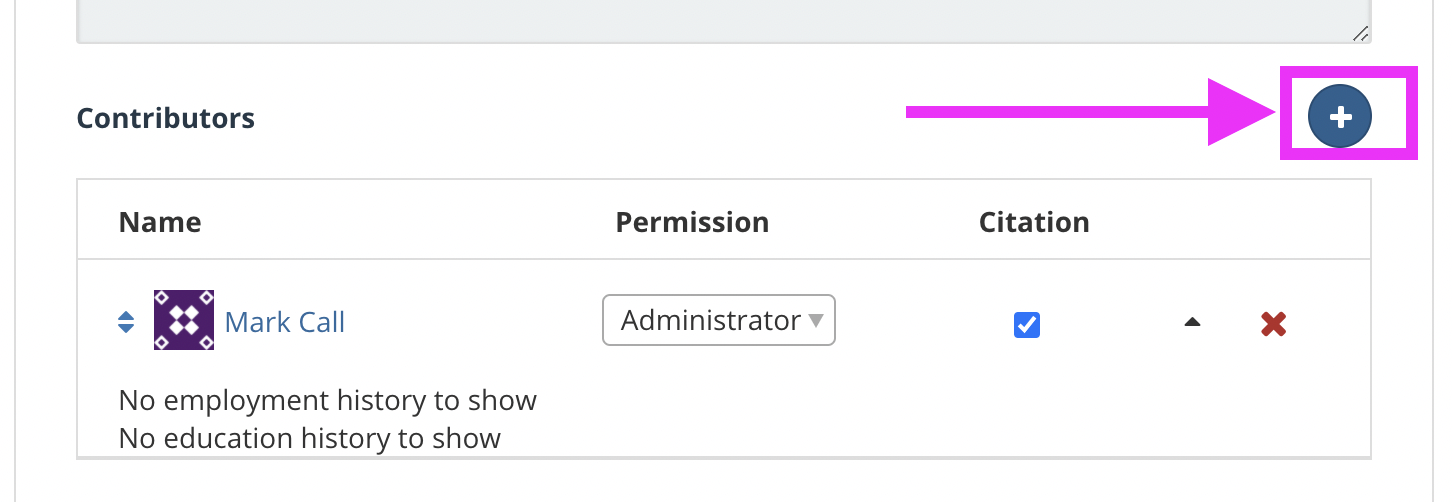Uncheck the Citation checkbox for Mark Call

[1027, 324]
